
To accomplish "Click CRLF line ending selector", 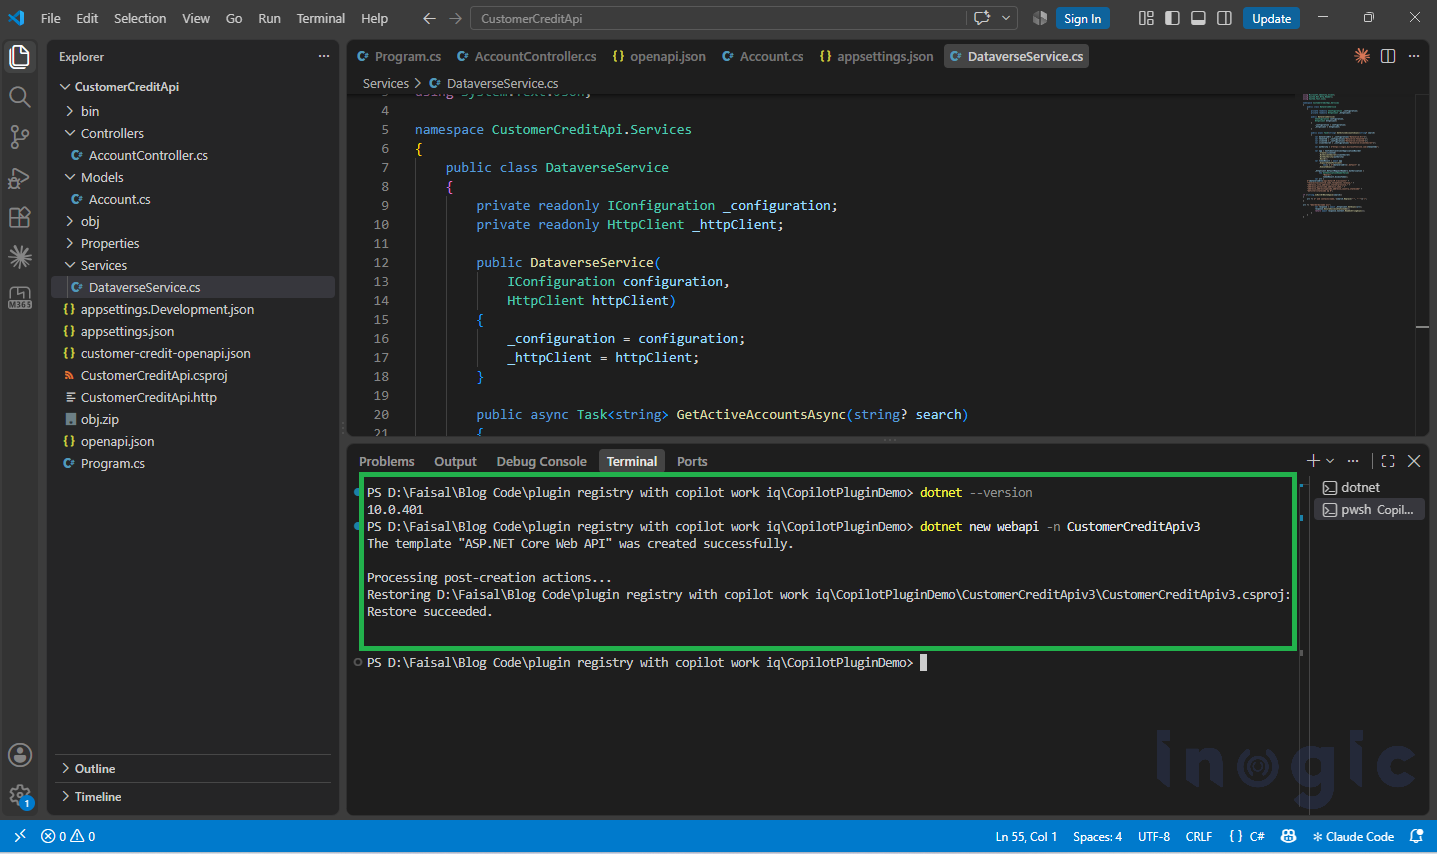I will coord(1198,836).
